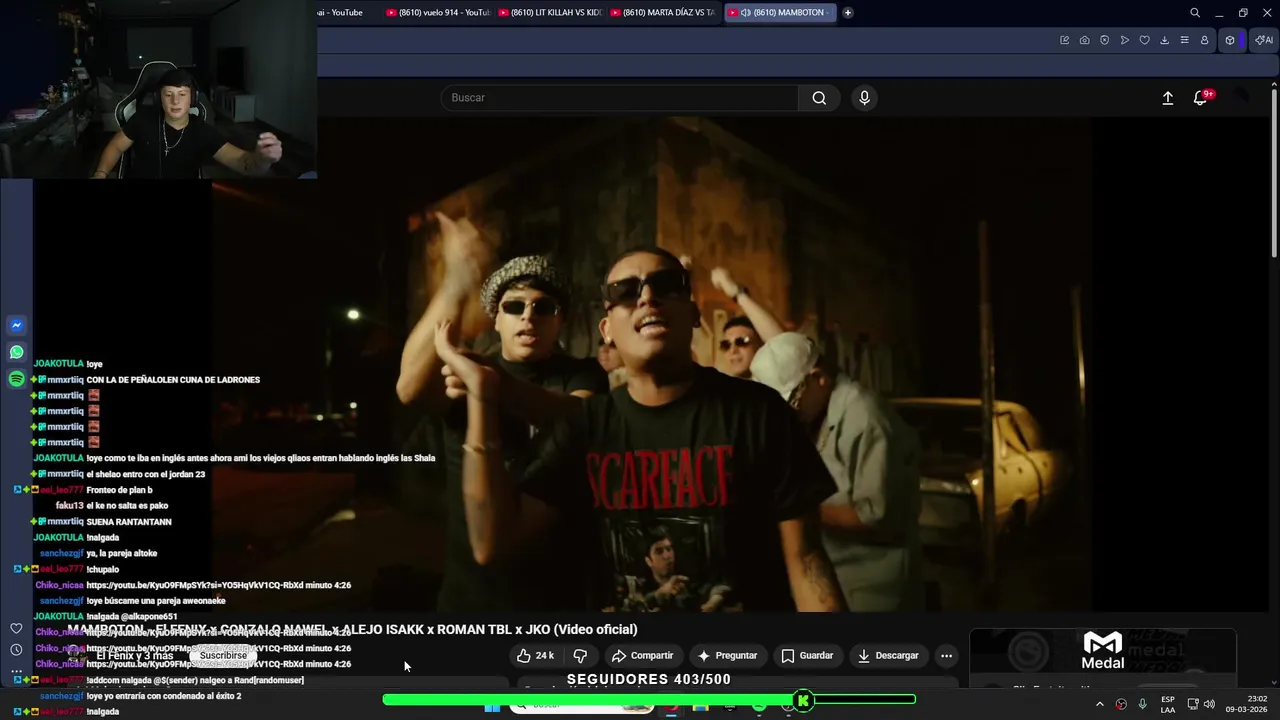Viewport: 1280px width, 720px height.
Task: Click the Medal overlay logo
Action: point(1103,651)
